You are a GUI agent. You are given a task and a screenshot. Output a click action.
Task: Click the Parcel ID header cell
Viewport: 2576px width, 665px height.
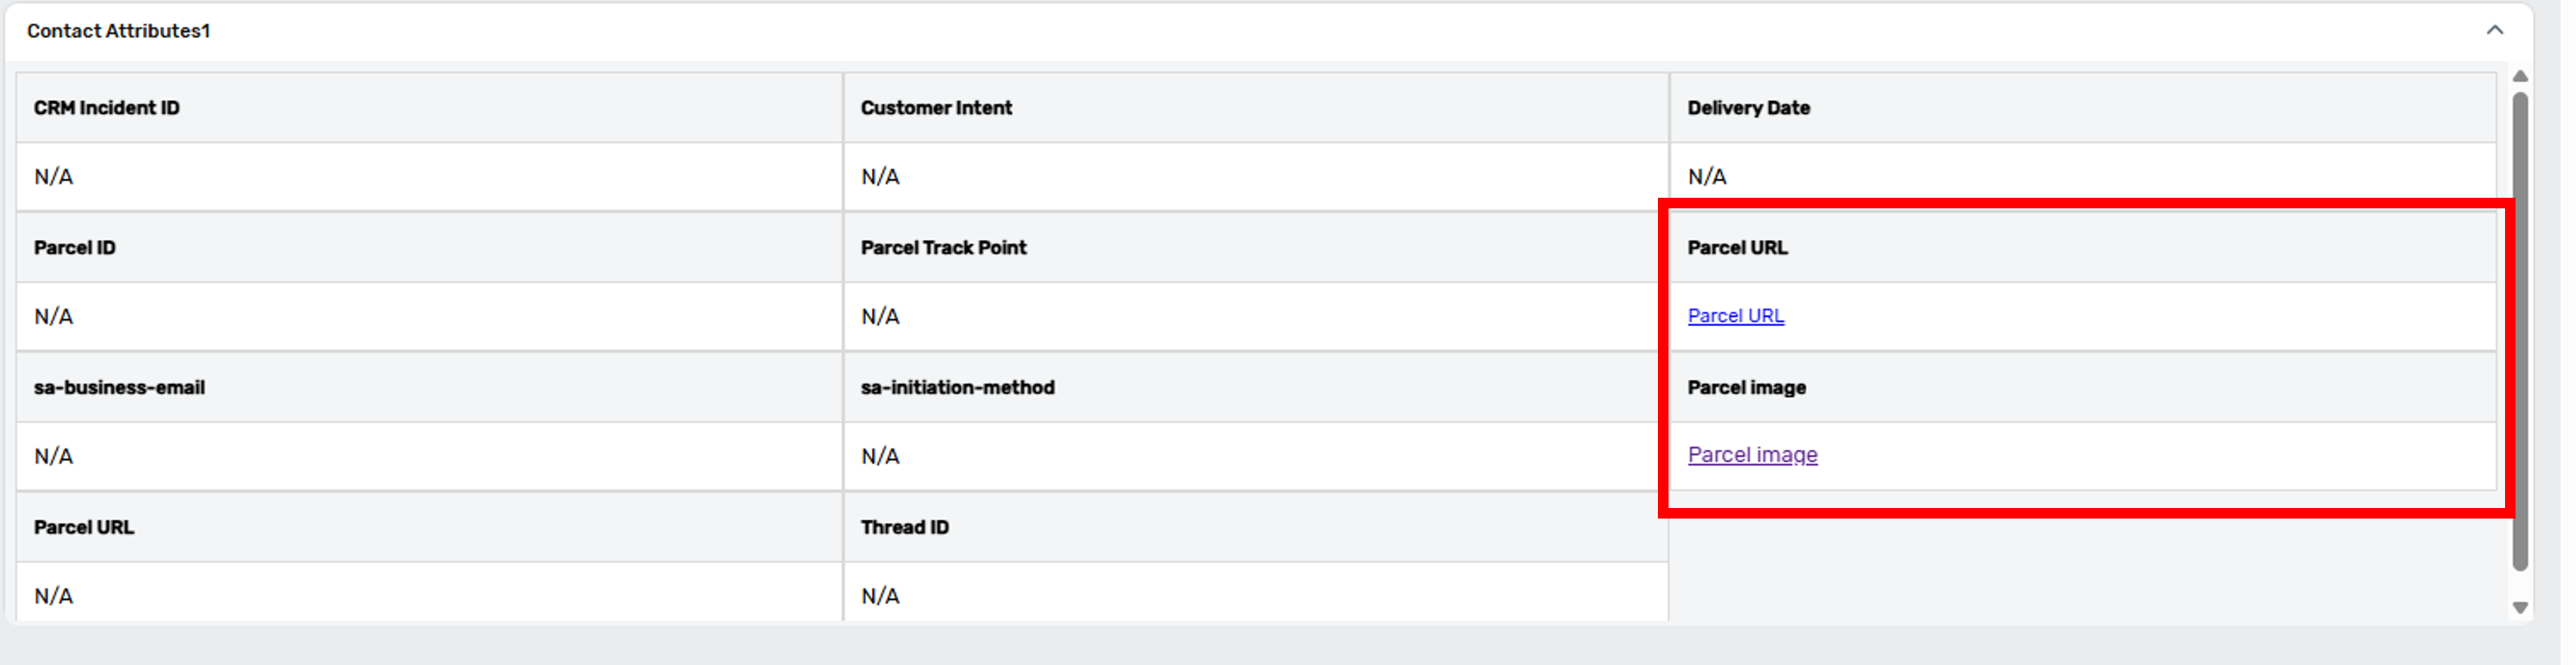(75, 248)
